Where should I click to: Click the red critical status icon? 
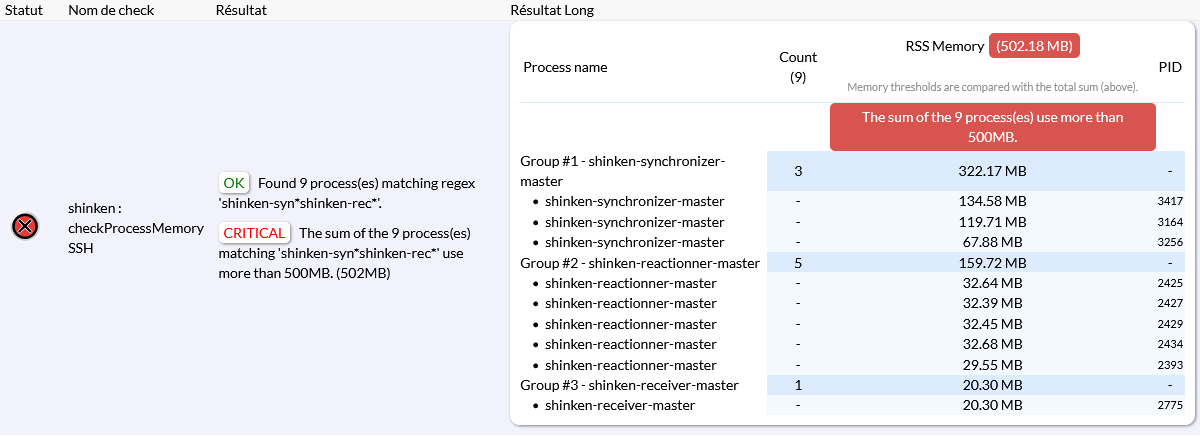pyautogui.click(x=25, y=227)
